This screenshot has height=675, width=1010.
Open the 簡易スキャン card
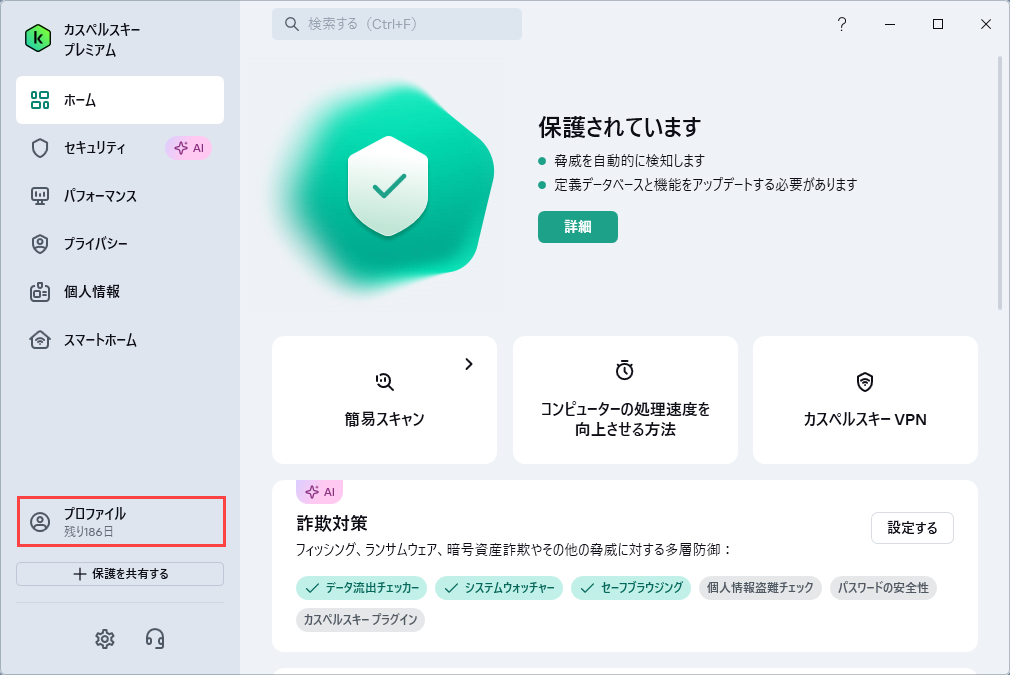coord(385,399)
